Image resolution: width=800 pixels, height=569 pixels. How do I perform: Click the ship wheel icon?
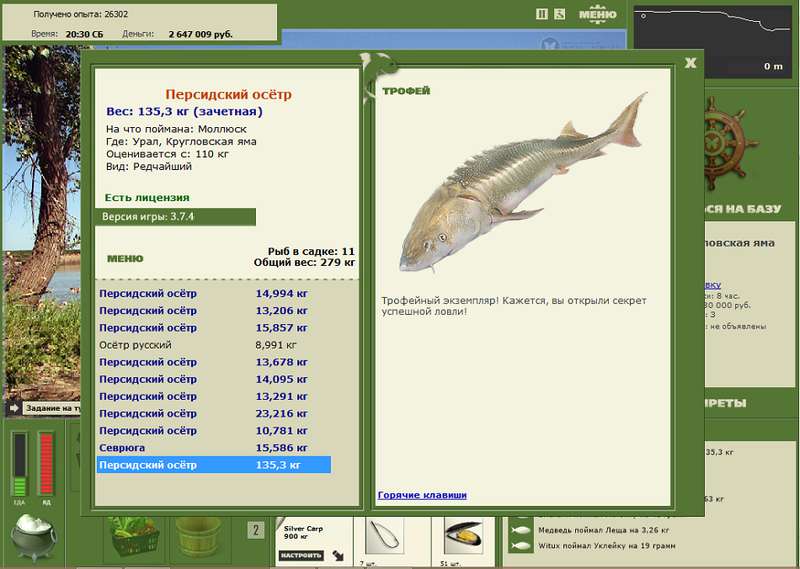(726, 143)
